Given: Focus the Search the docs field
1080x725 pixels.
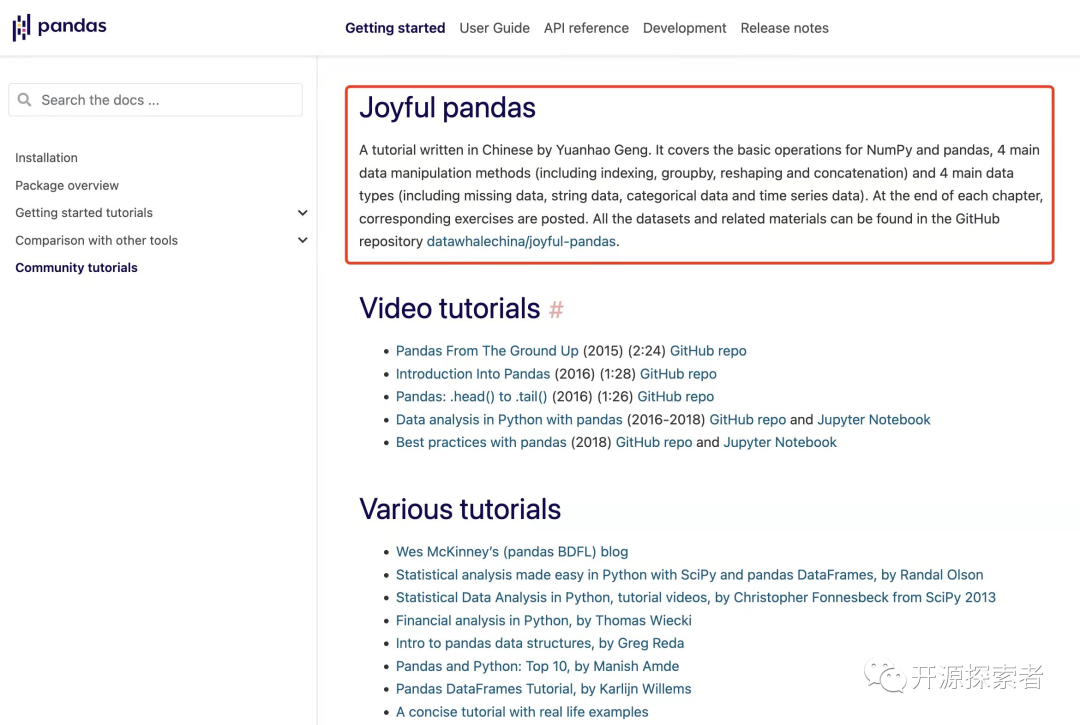Looking at the screenshot, I should tap(156, 100).
